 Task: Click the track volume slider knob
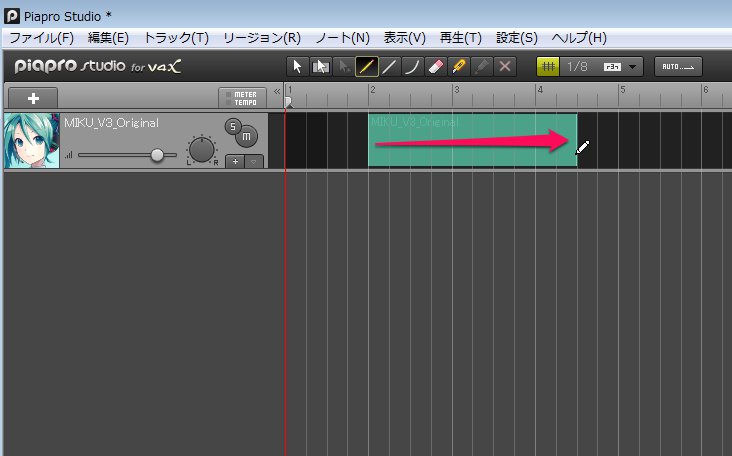coord(157,155)
